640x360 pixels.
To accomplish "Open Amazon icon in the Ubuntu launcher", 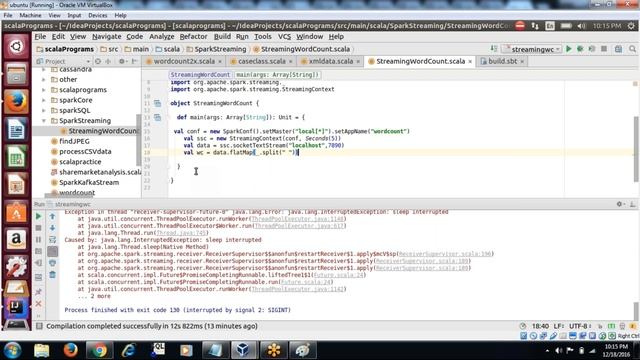I will (x=16, y=239).
